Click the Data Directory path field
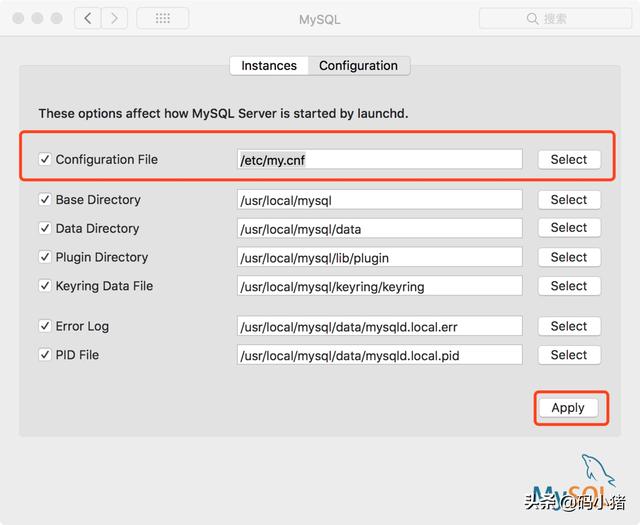640x525 pixels. [380, 228]
